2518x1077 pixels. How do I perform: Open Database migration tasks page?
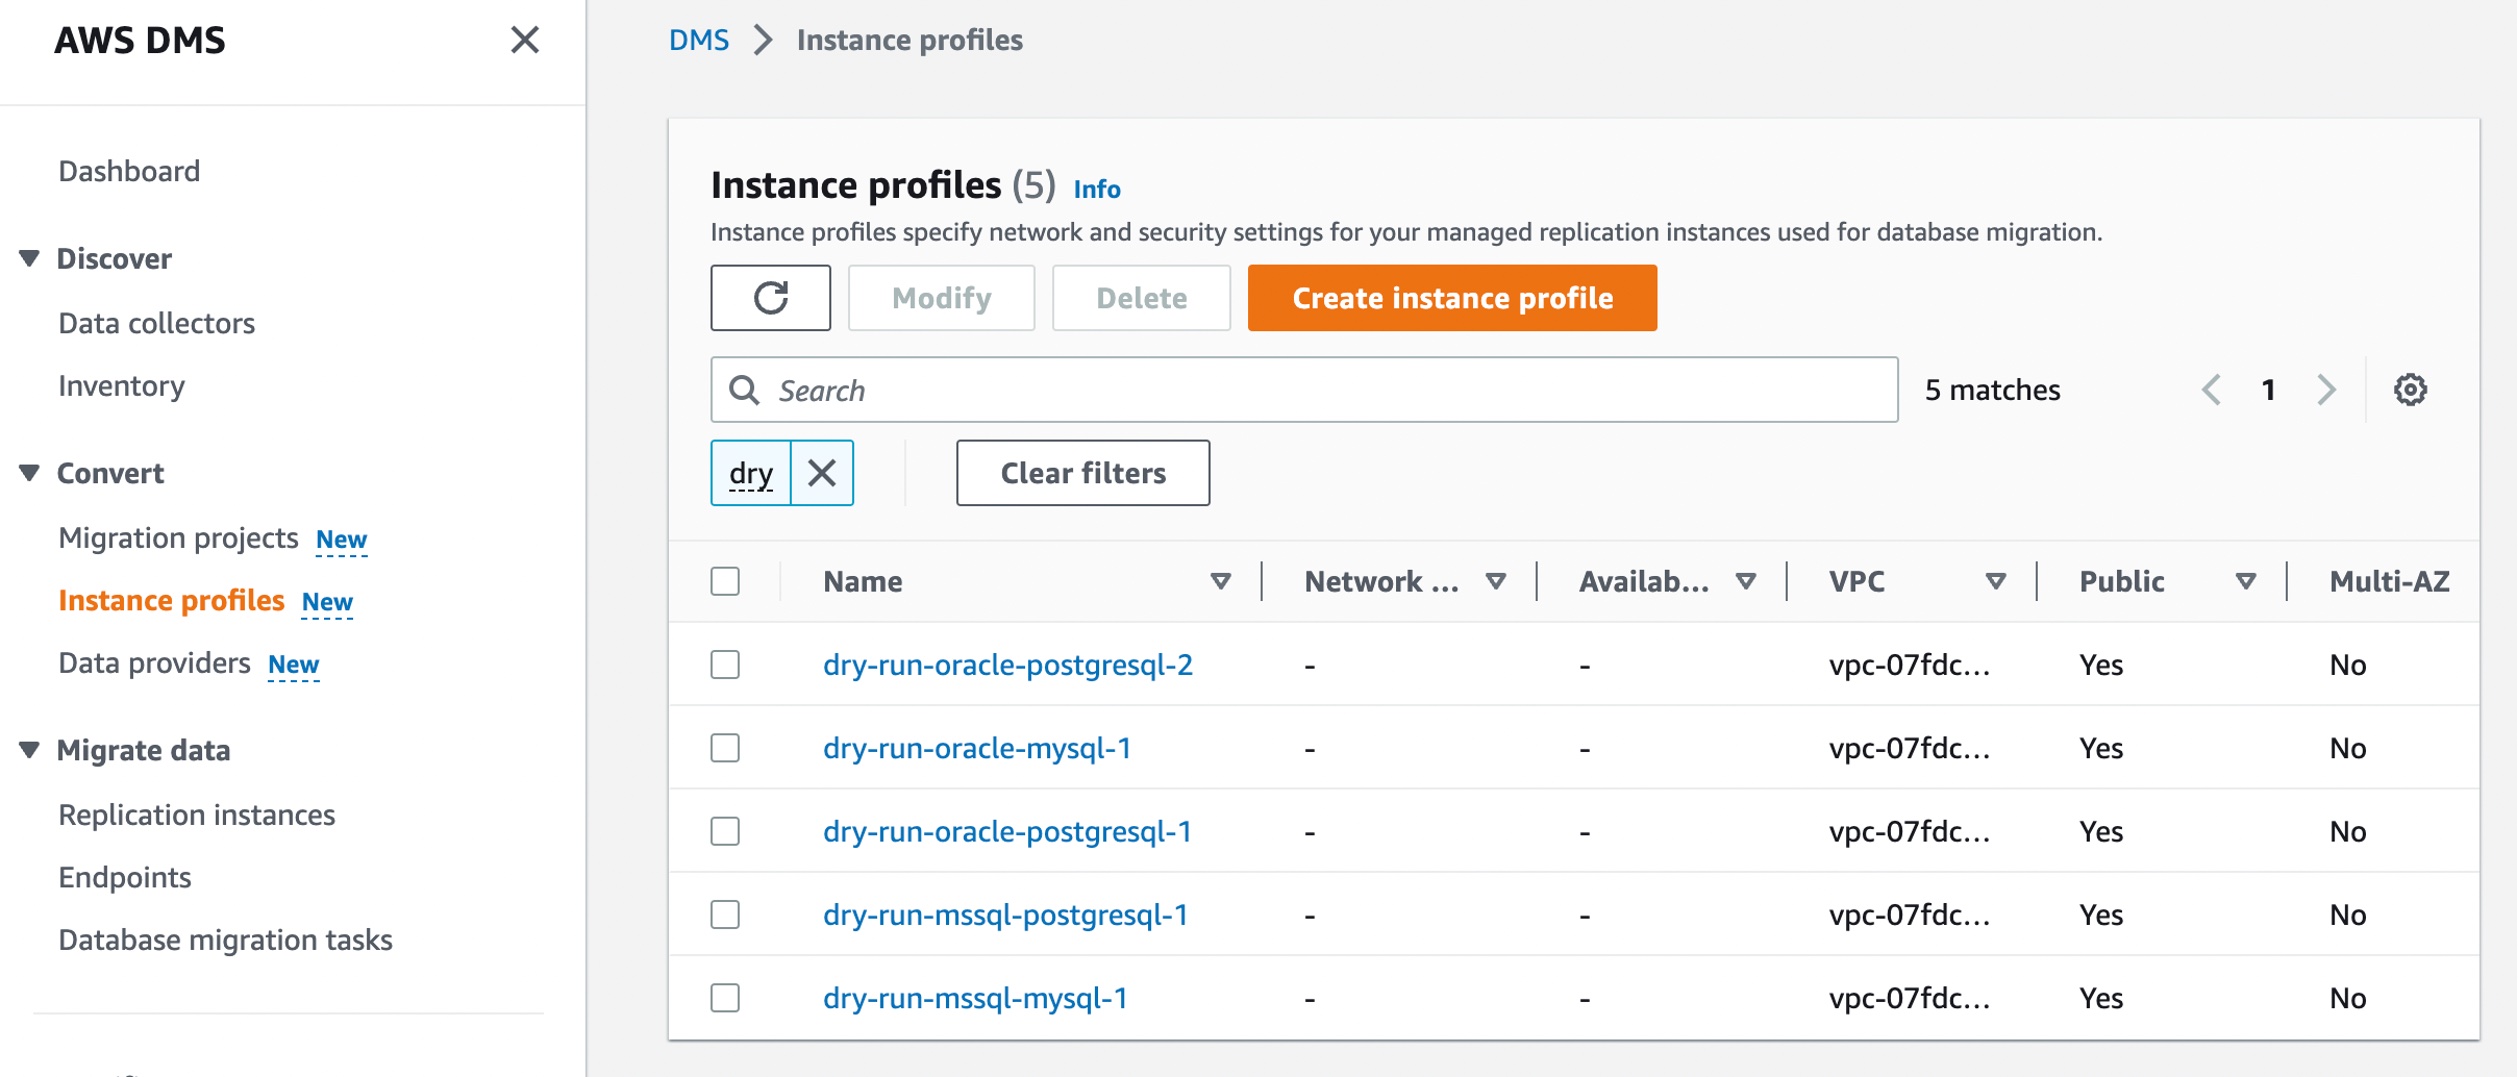pyautogui.click(x=225, y=940)
